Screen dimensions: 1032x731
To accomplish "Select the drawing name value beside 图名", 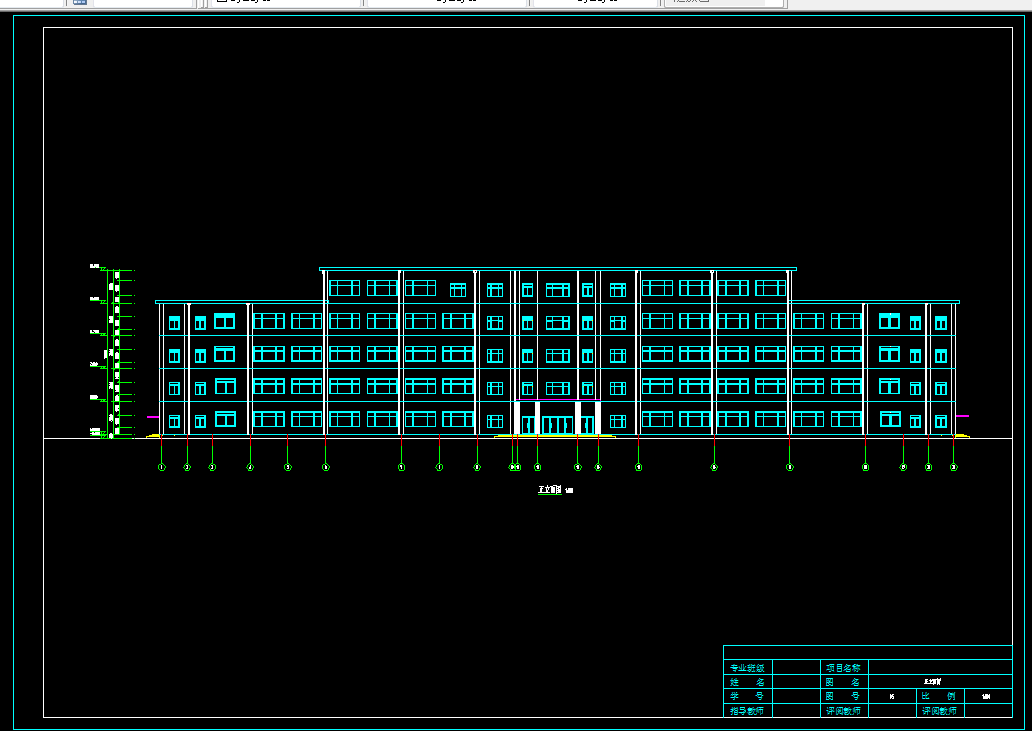I will tap(933, 682).
